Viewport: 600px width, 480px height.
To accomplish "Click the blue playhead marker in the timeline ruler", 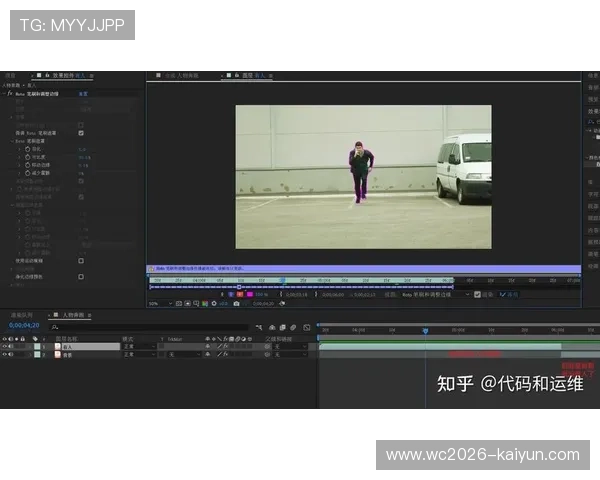I will click(425, 330).
